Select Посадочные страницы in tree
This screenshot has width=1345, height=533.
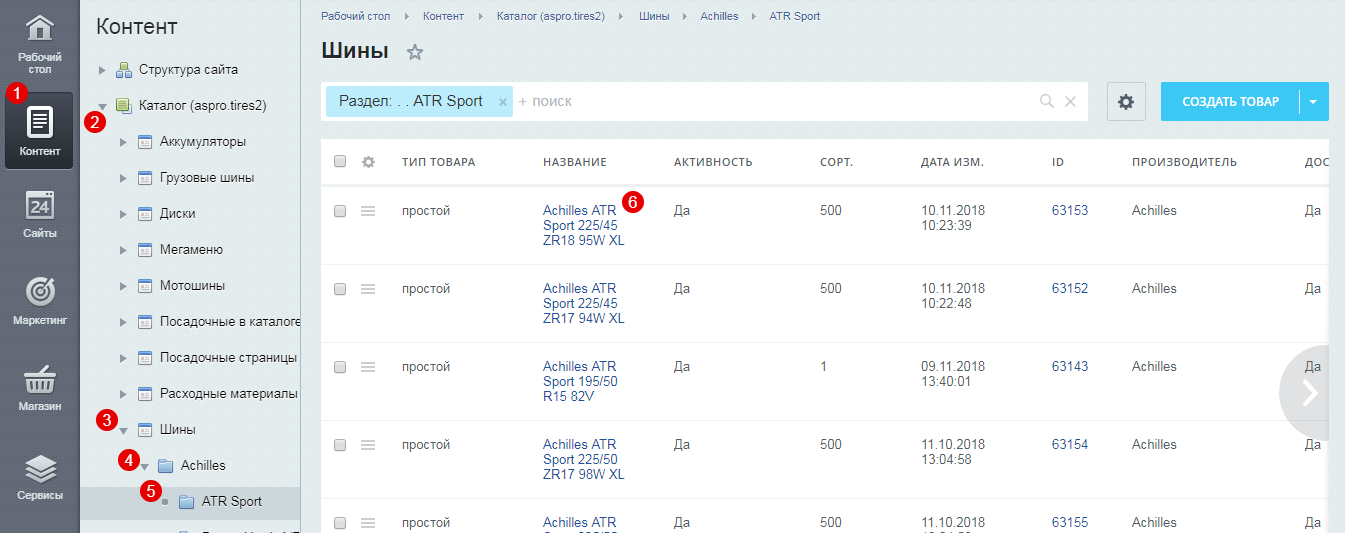[229, 358]
